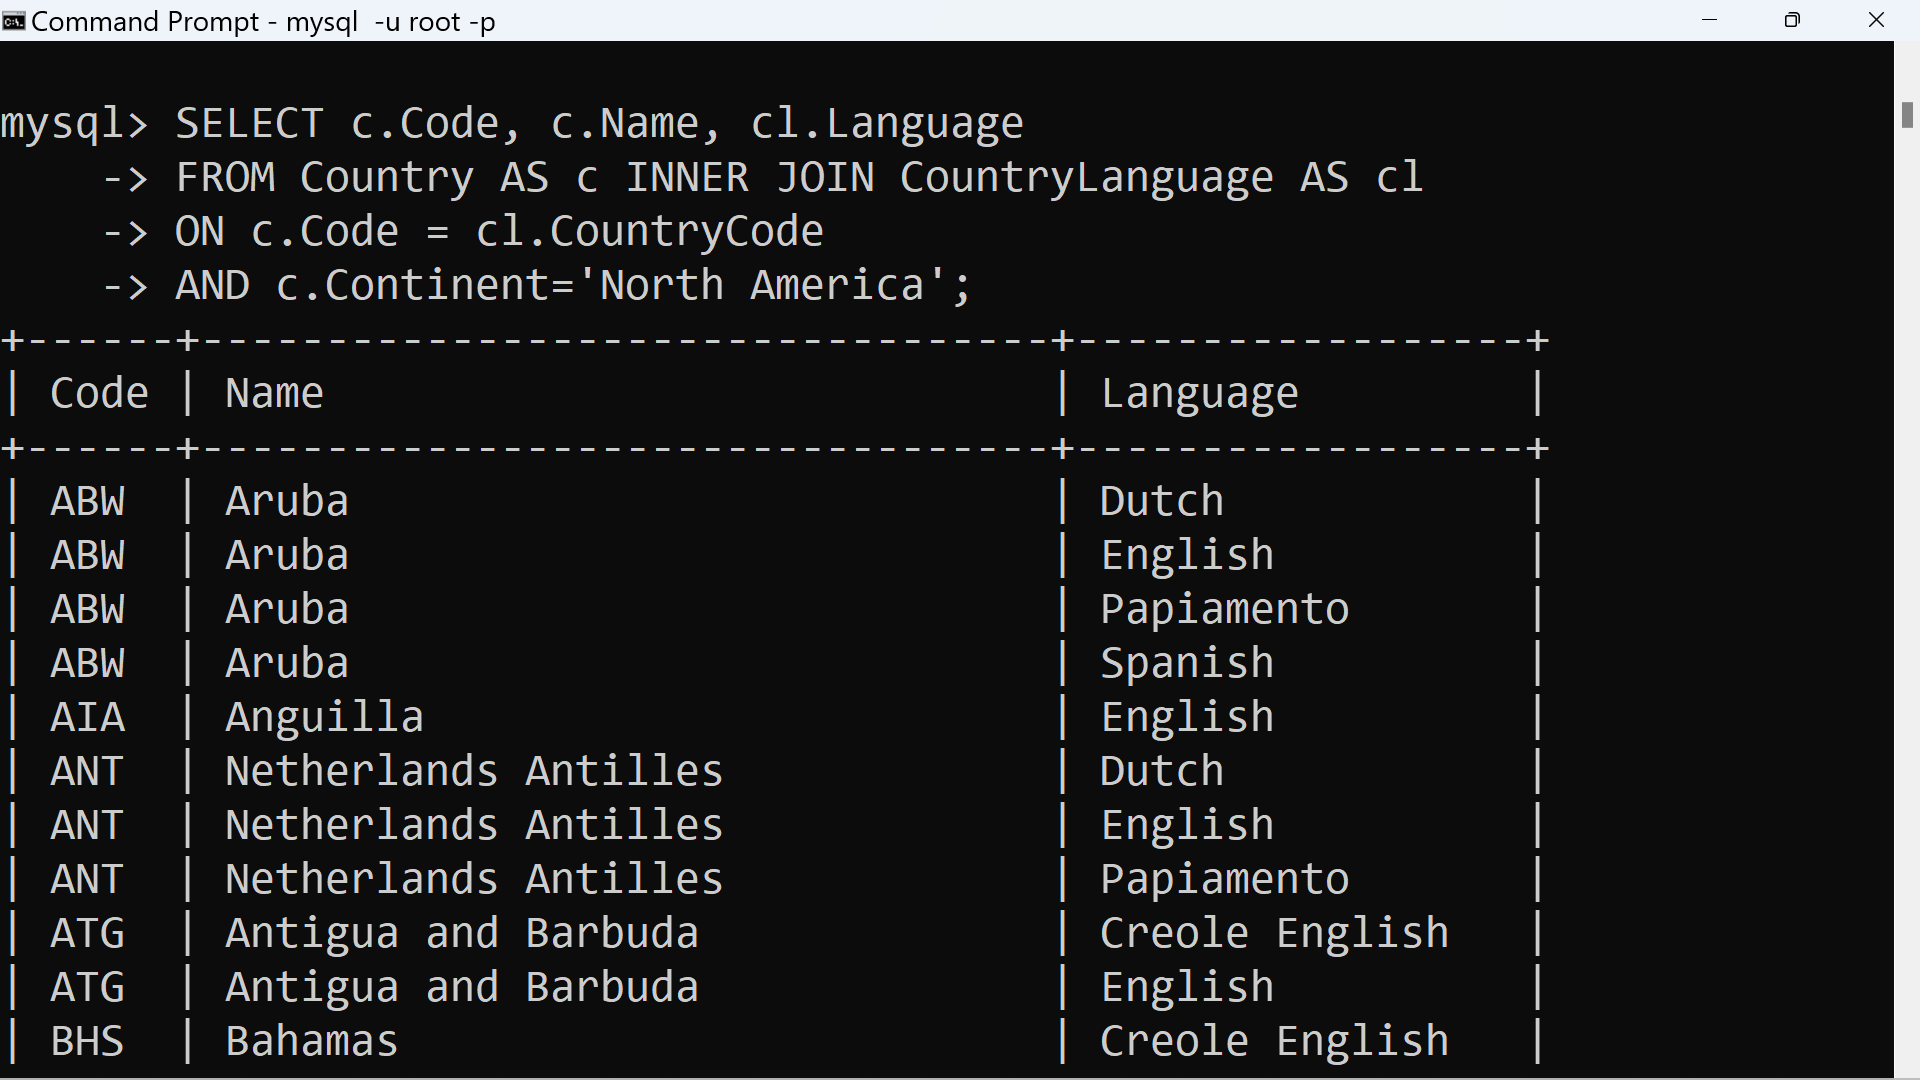This screenshot has height=1080, width=1920.
Task: Click the 'Code' column header text
Action: 99,393
